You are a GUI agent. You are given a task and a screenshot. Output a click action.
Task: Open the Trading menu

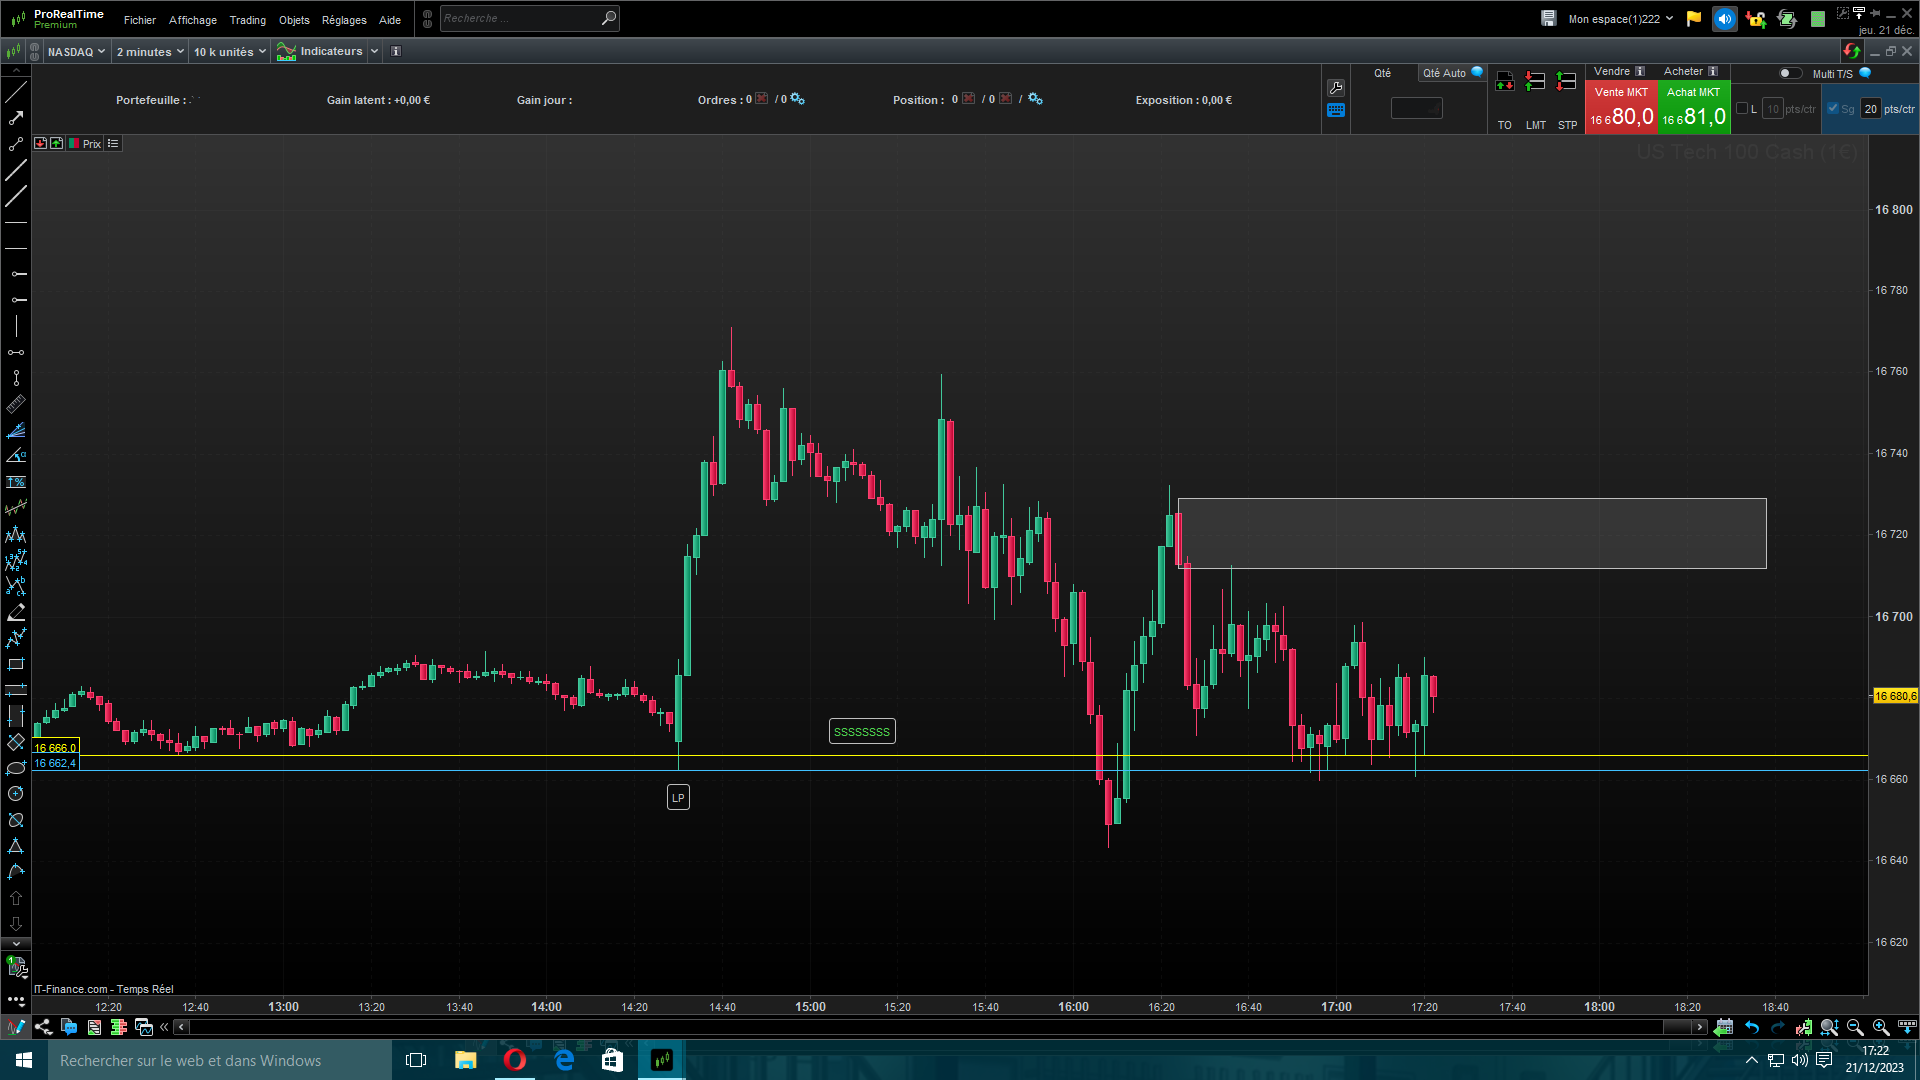pos(247,20)
